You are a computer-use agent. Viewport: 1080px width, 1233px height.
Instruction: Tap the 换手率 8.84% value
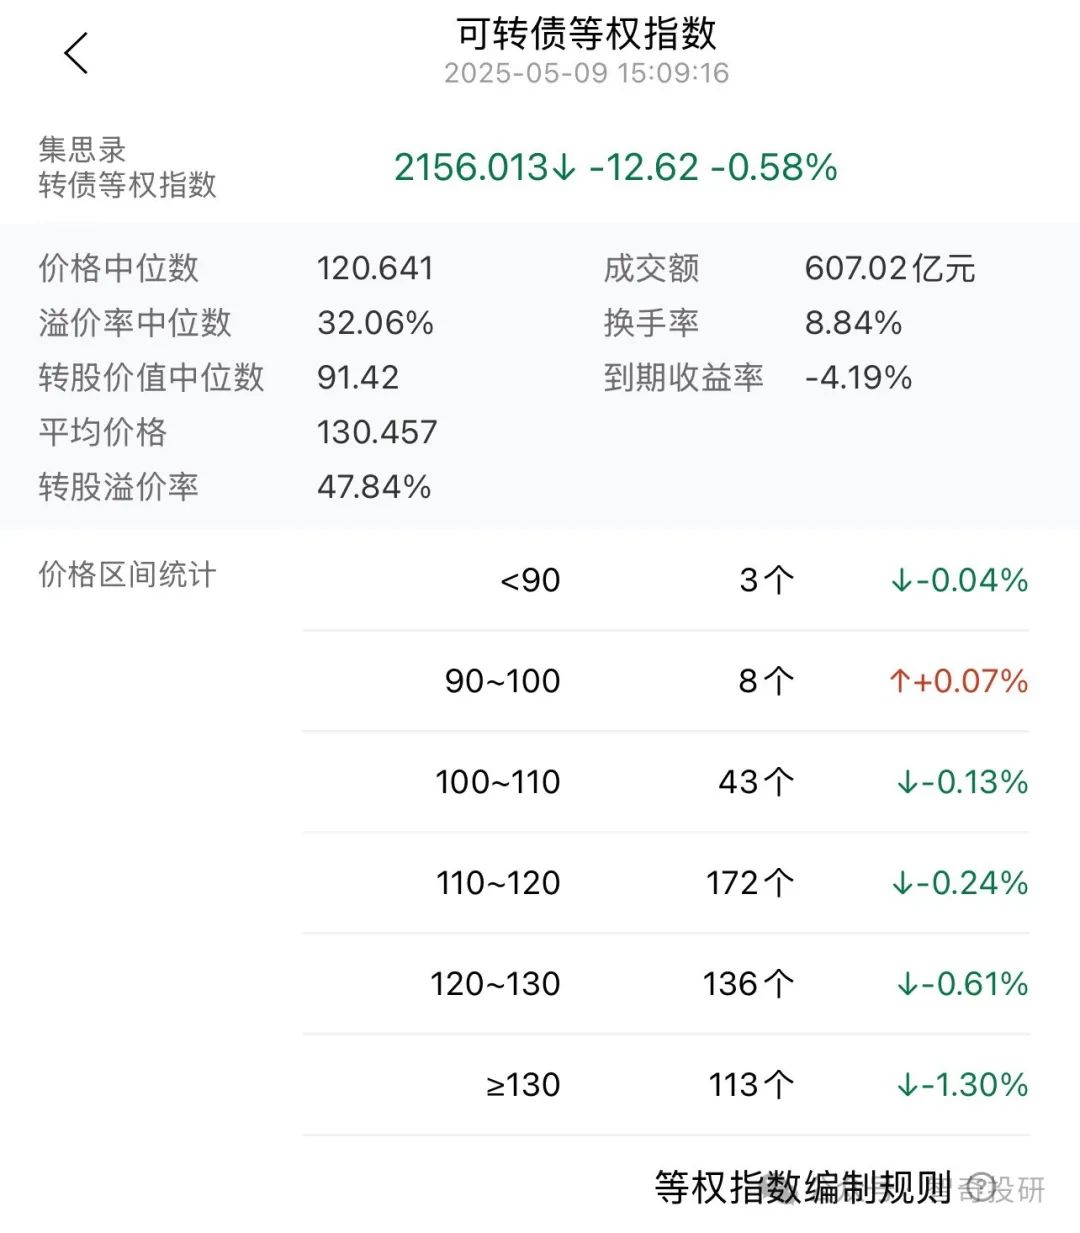point(852,322)
